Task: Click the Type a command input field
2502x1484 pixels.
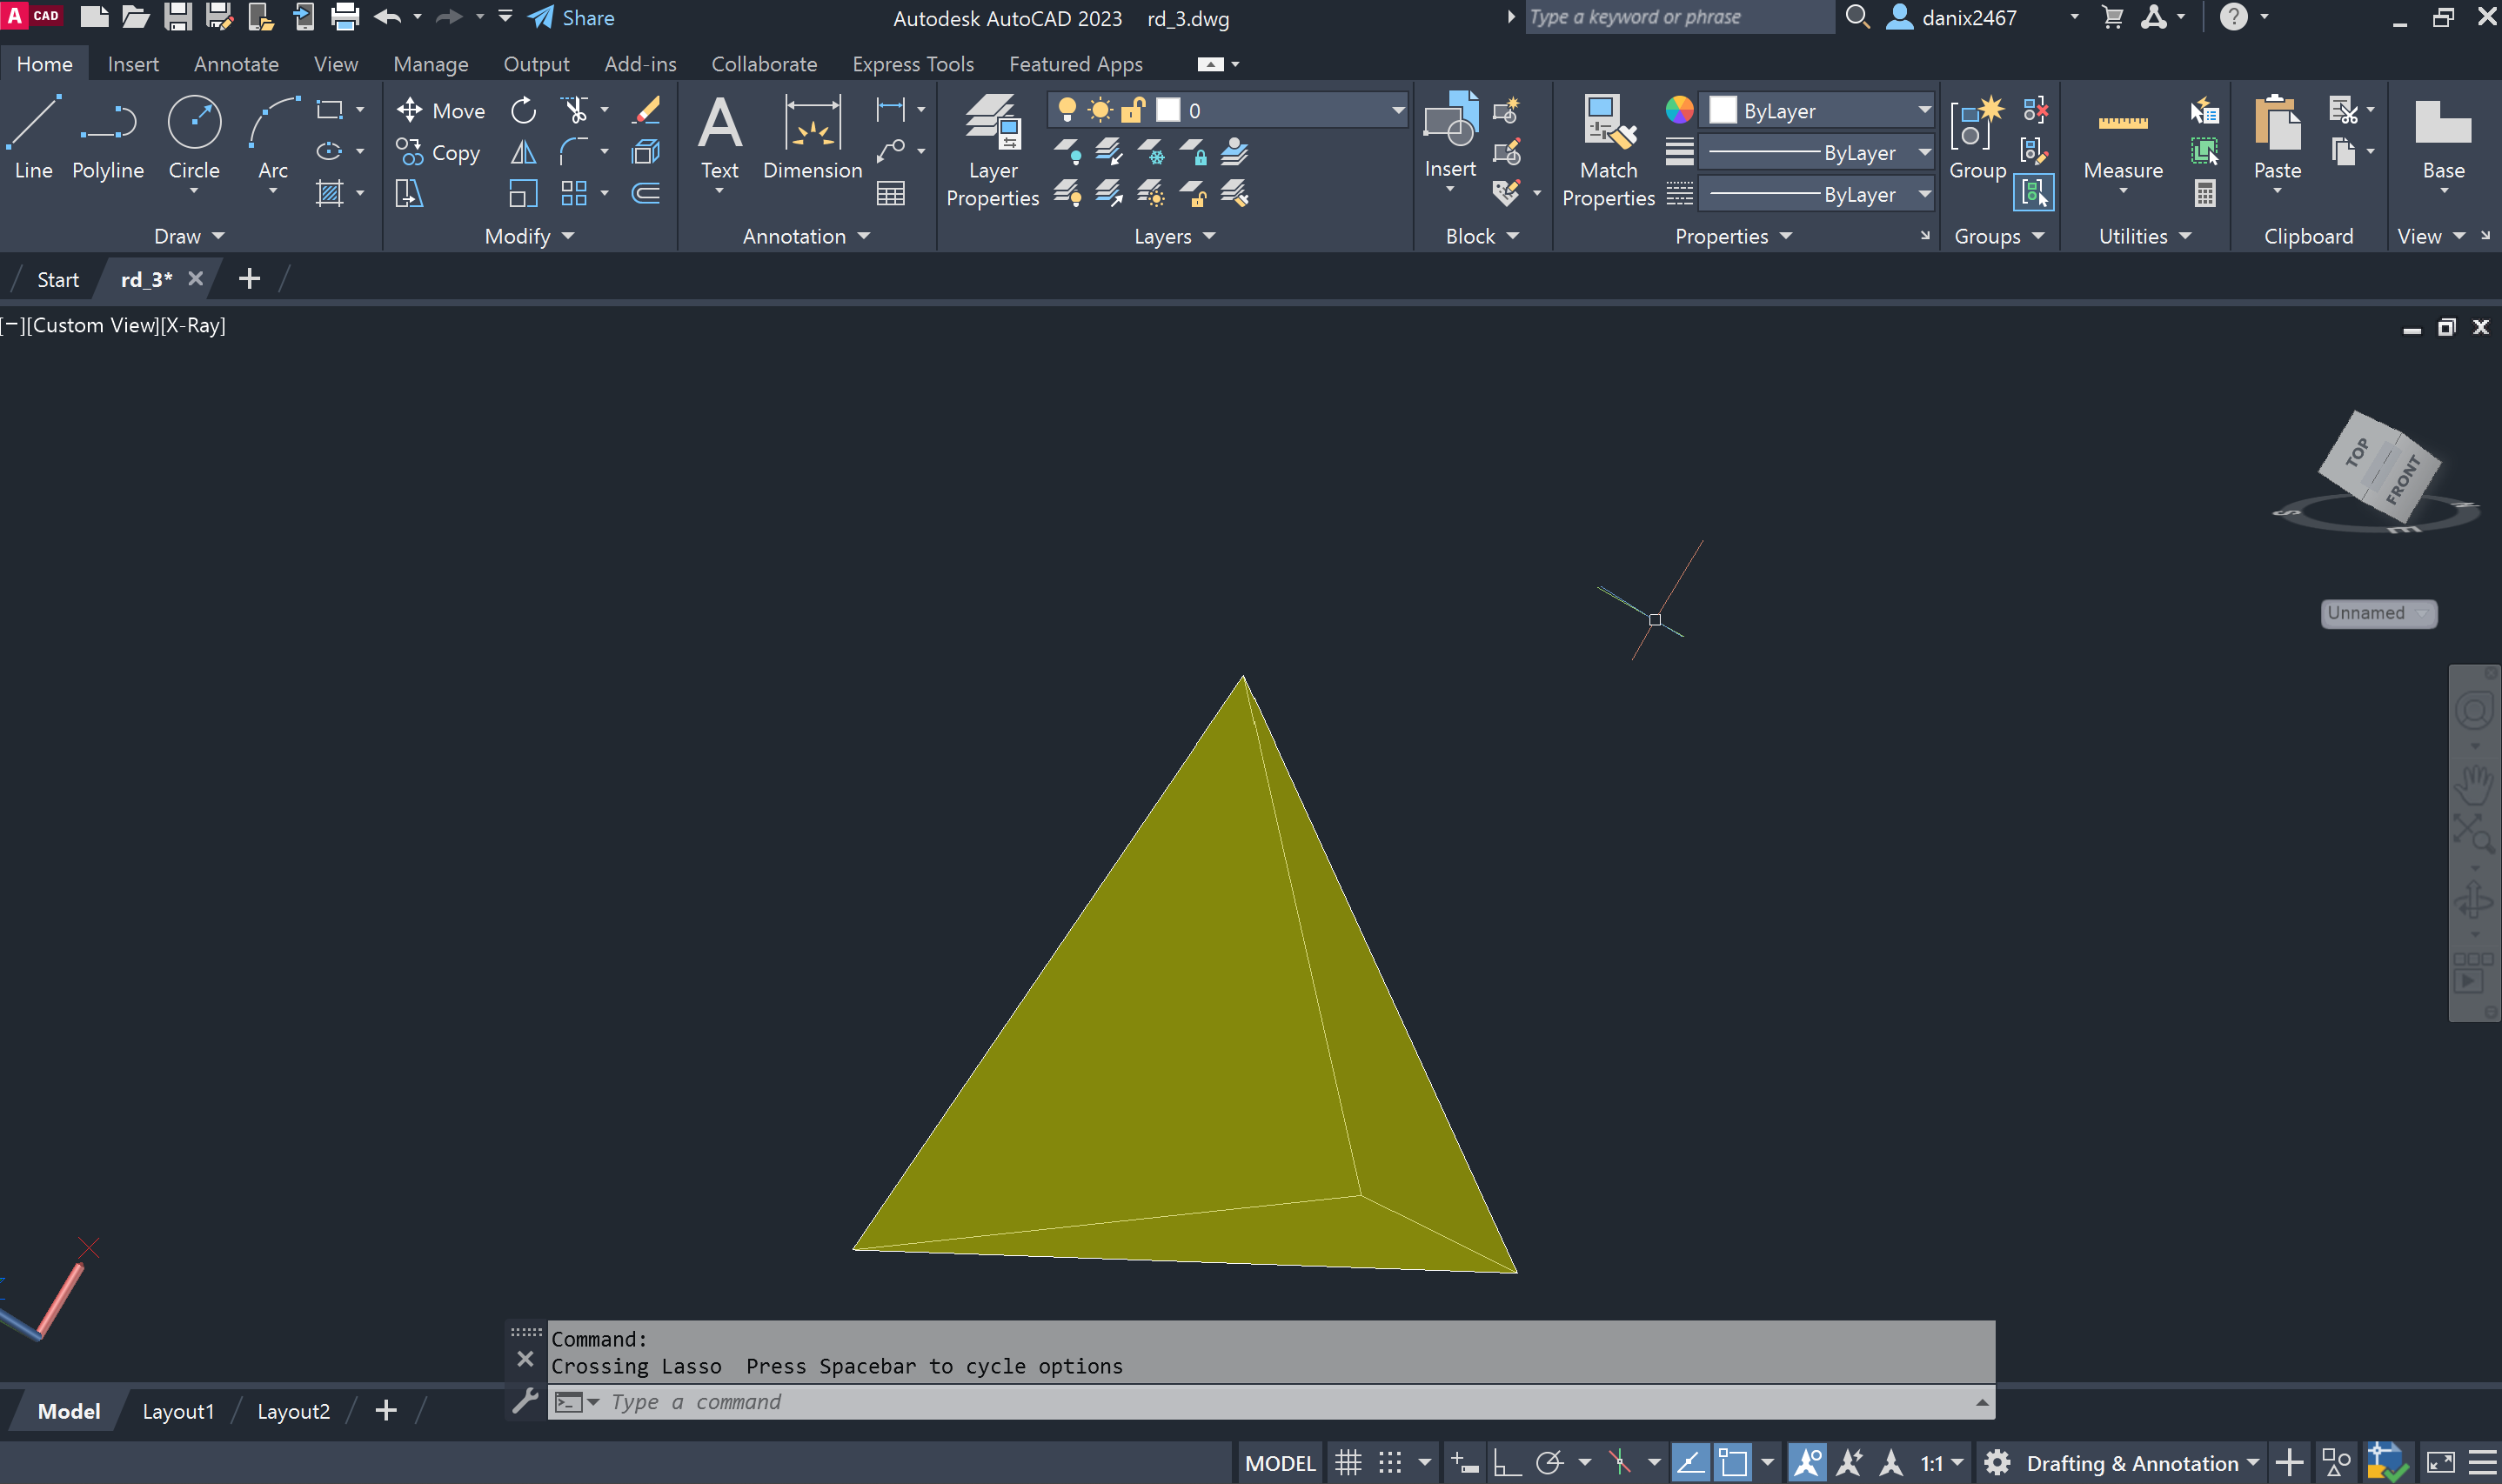Action: [x=1200, y=1402]
